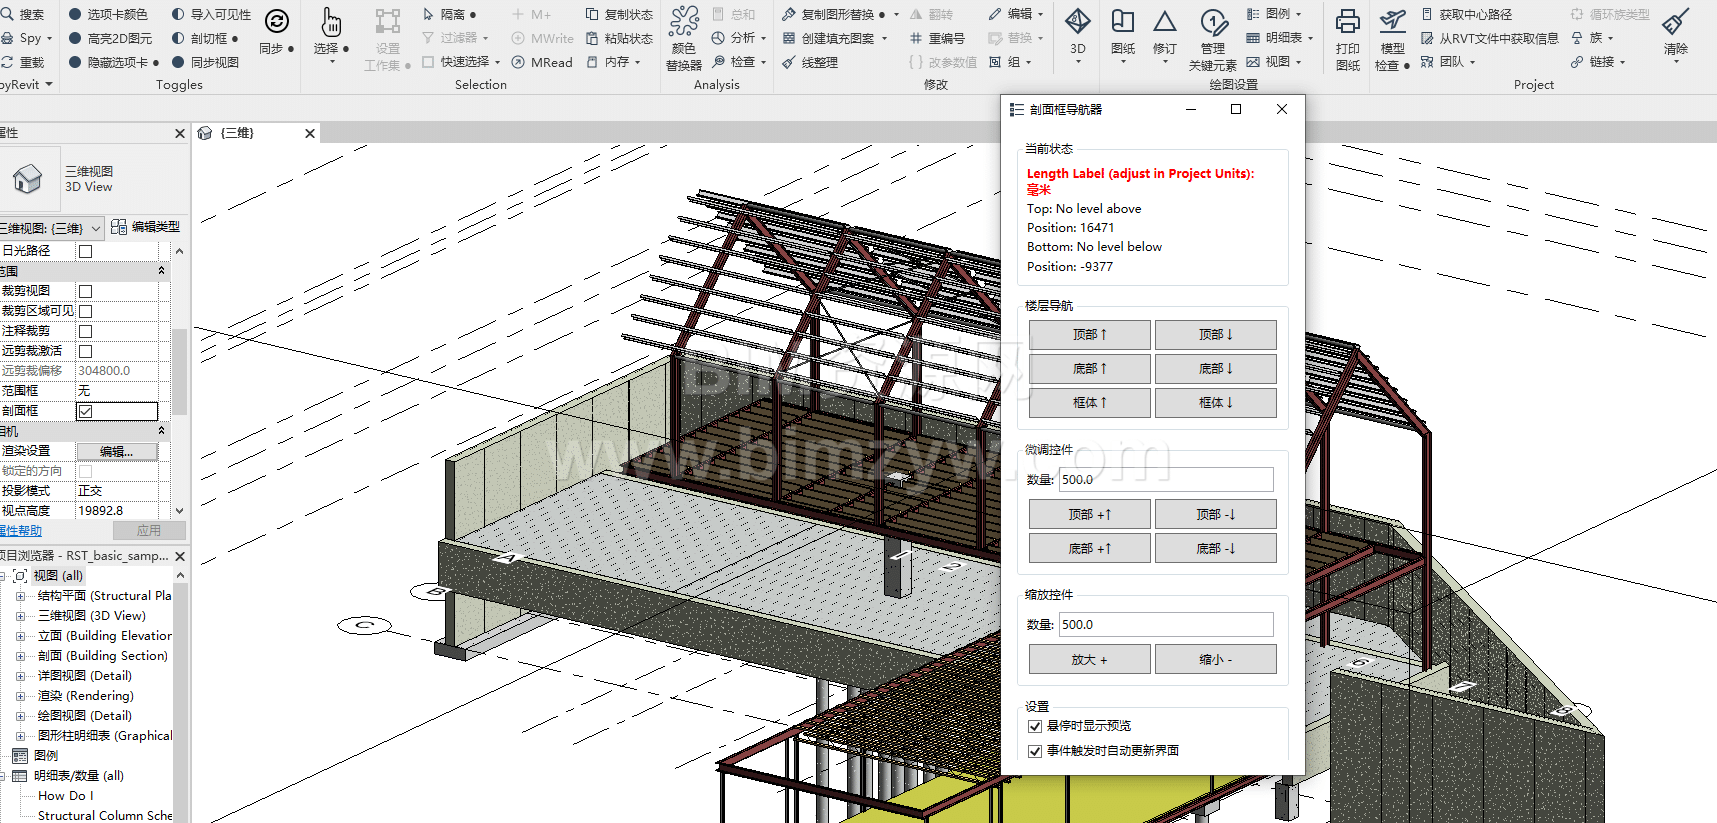Click the 模型检查 model check icon
This screenshot has width=1717, height=823.
(1392, 22)
